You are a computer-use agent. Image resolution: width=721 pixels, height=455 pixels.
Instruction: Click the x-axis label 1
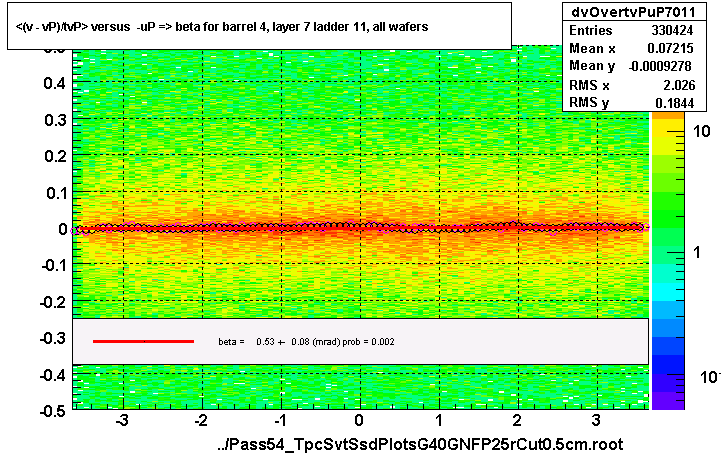pos(439,421)
